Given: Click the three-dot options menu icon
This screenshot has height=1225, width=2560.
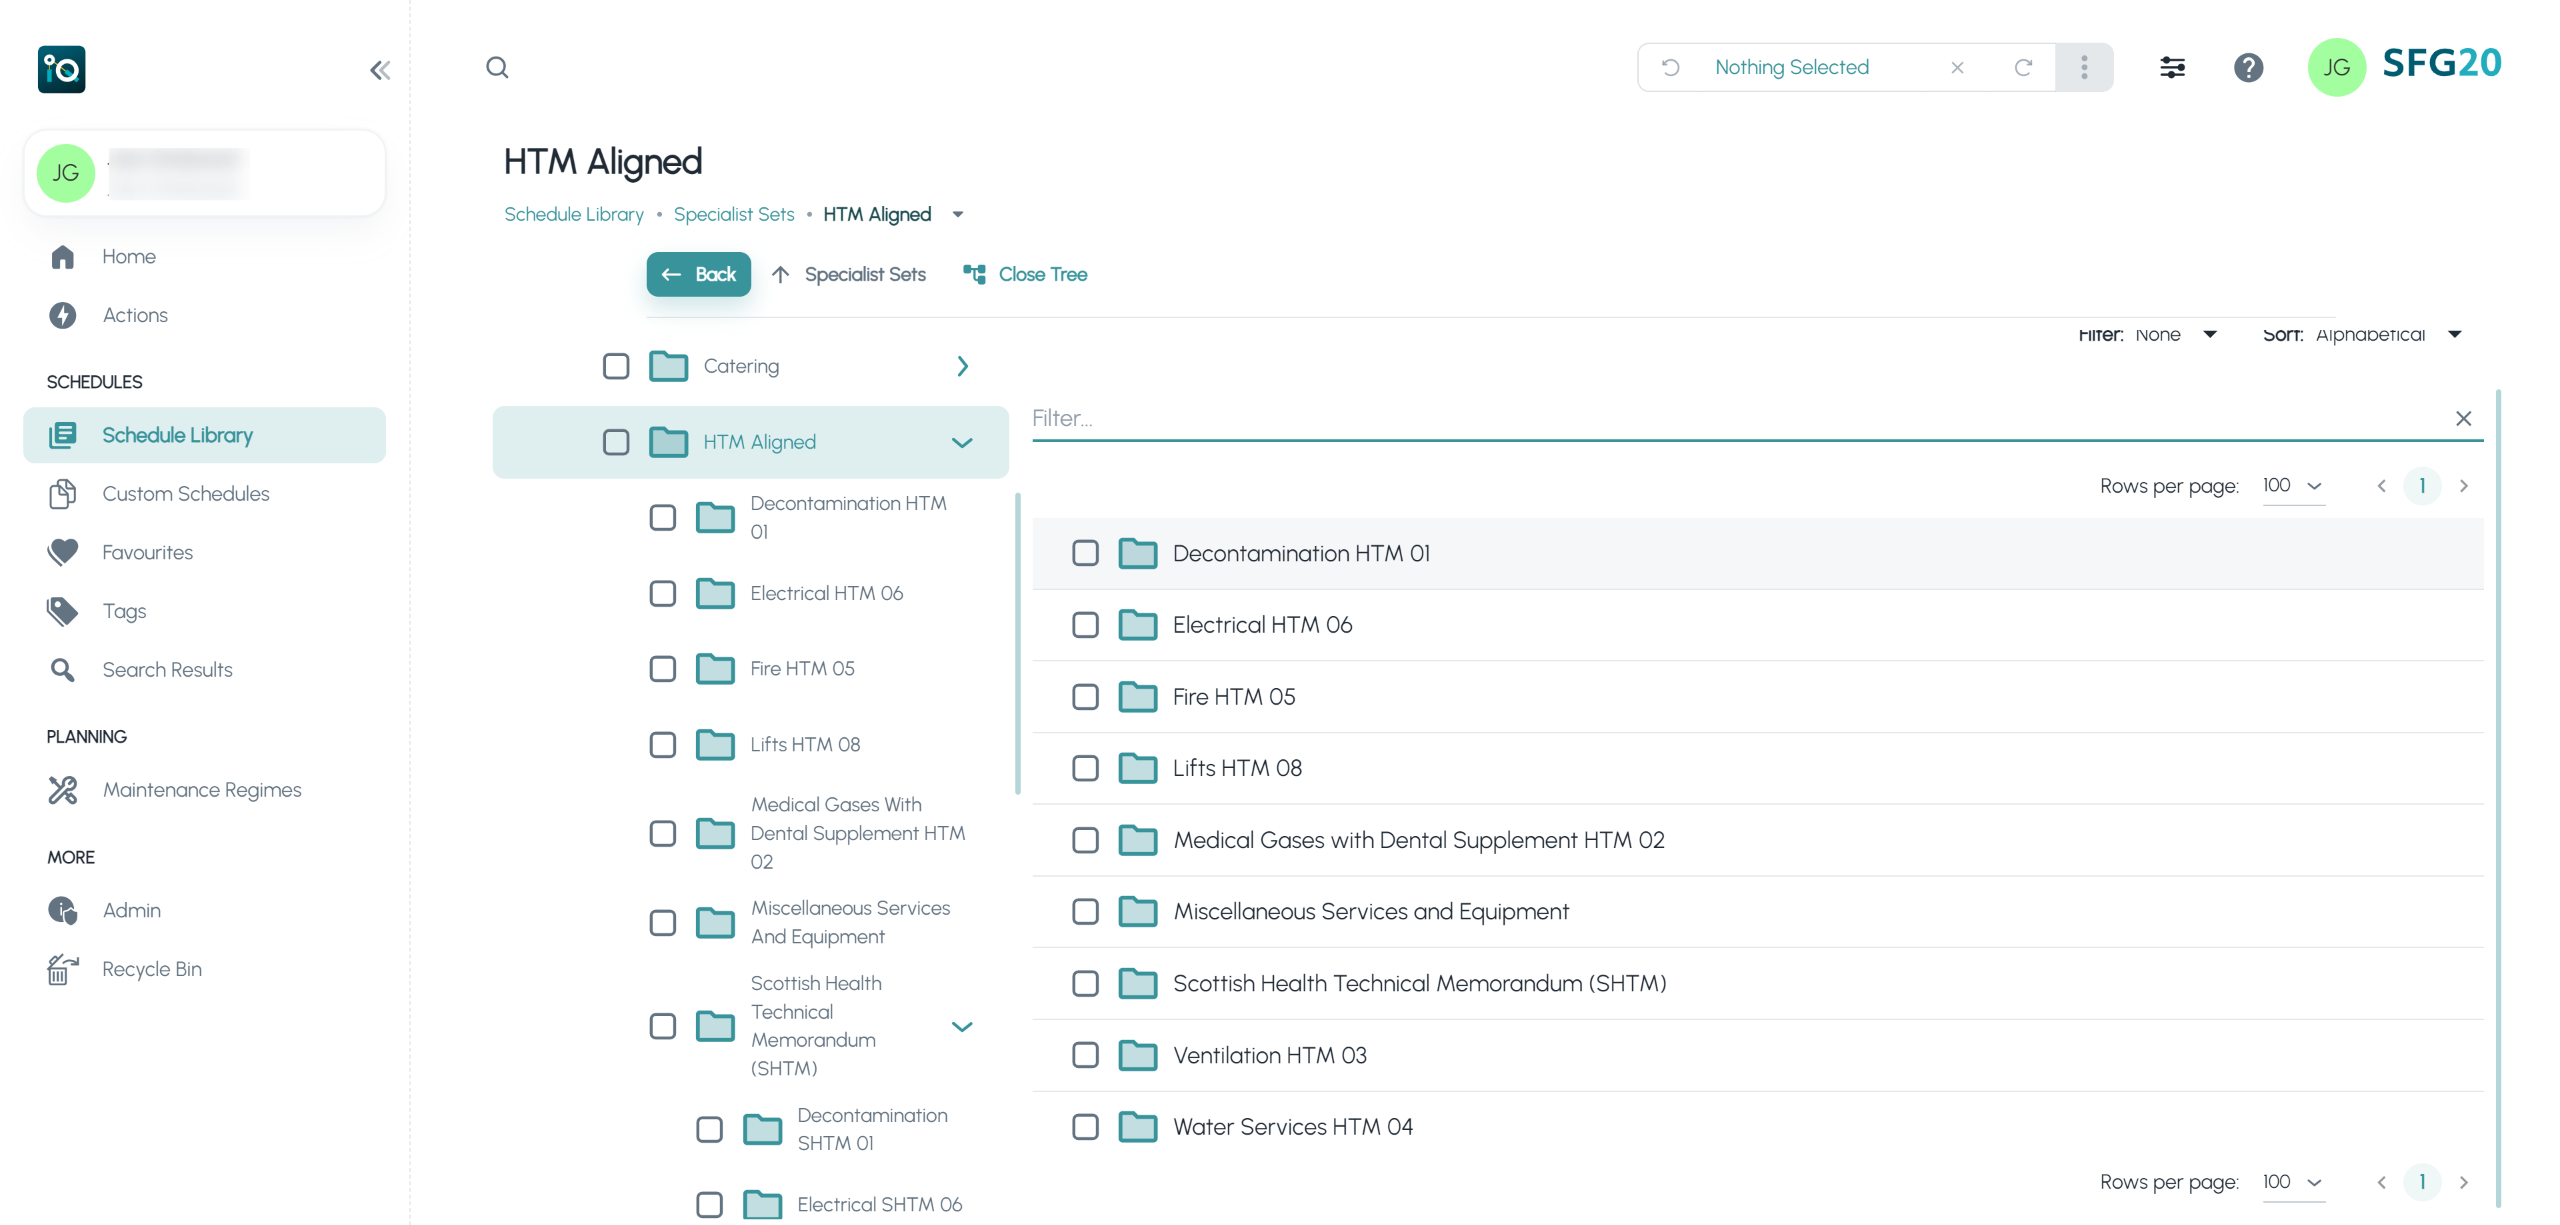Looking at the screenshot, I should coord(2084,67).
